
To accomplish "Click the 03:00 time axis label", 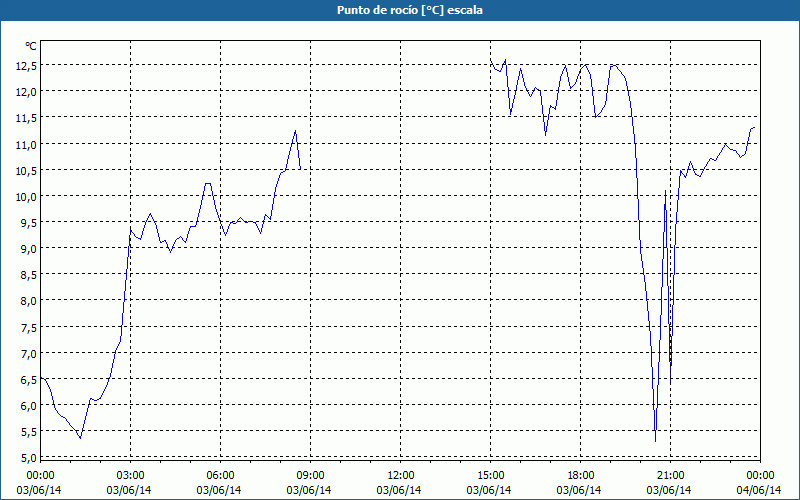I will pos(131,476).
